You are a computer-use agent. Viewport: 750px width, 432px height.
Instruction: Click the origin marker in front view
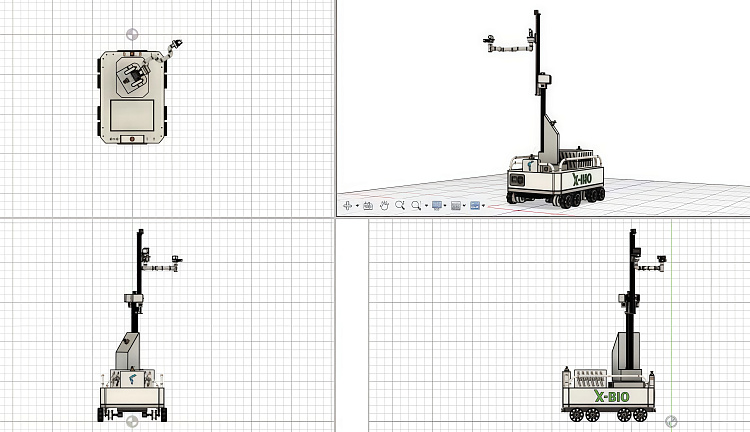(x=133, y=421)
